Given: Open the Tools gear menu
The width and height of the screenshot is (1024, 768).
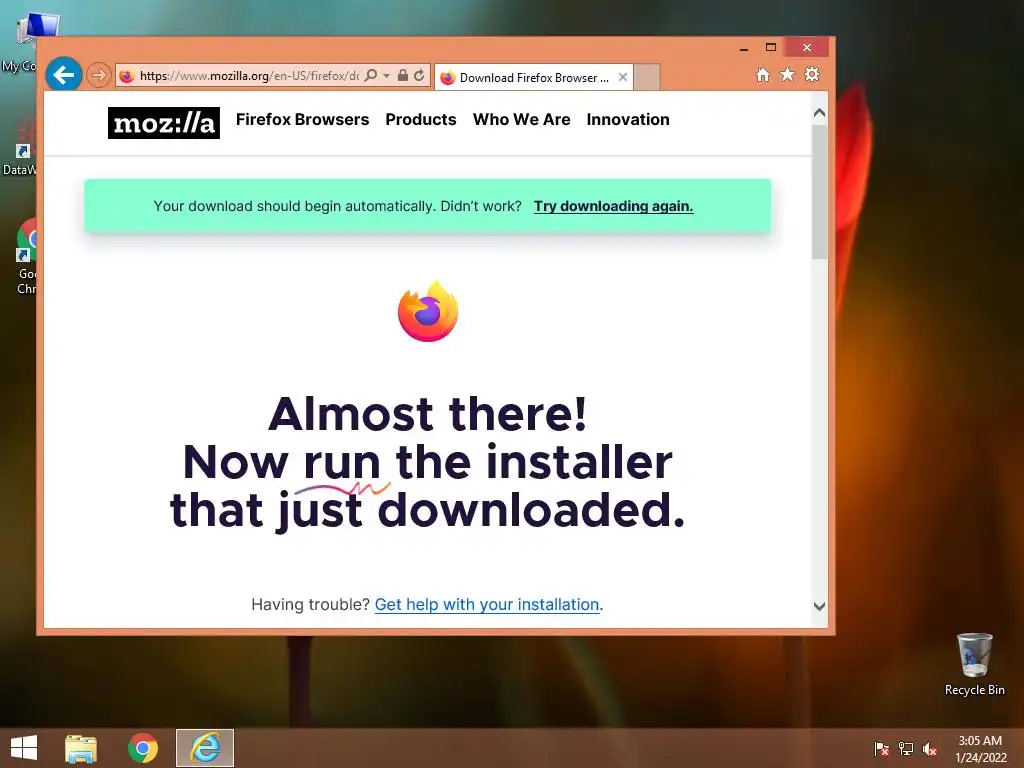Looking at the screenshot, I should coord(812,74).
